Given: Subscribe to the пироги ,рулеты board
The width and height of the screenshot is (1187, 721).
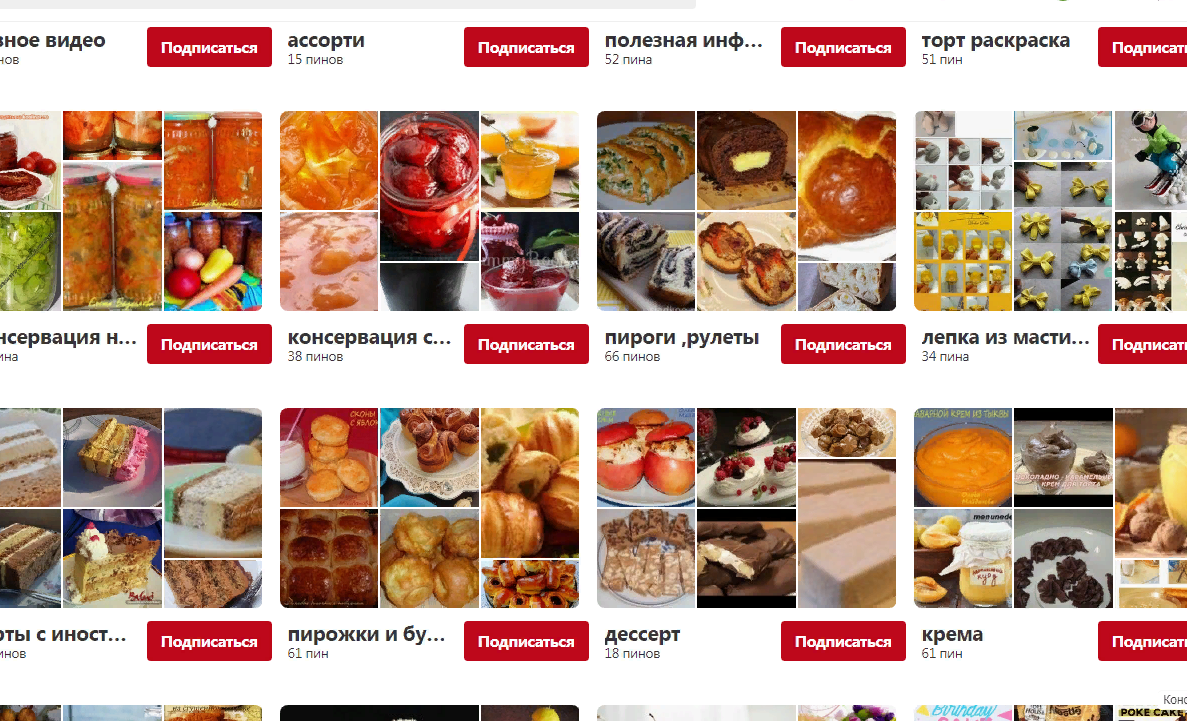Looking at the screenshot, I should (843, 344).
